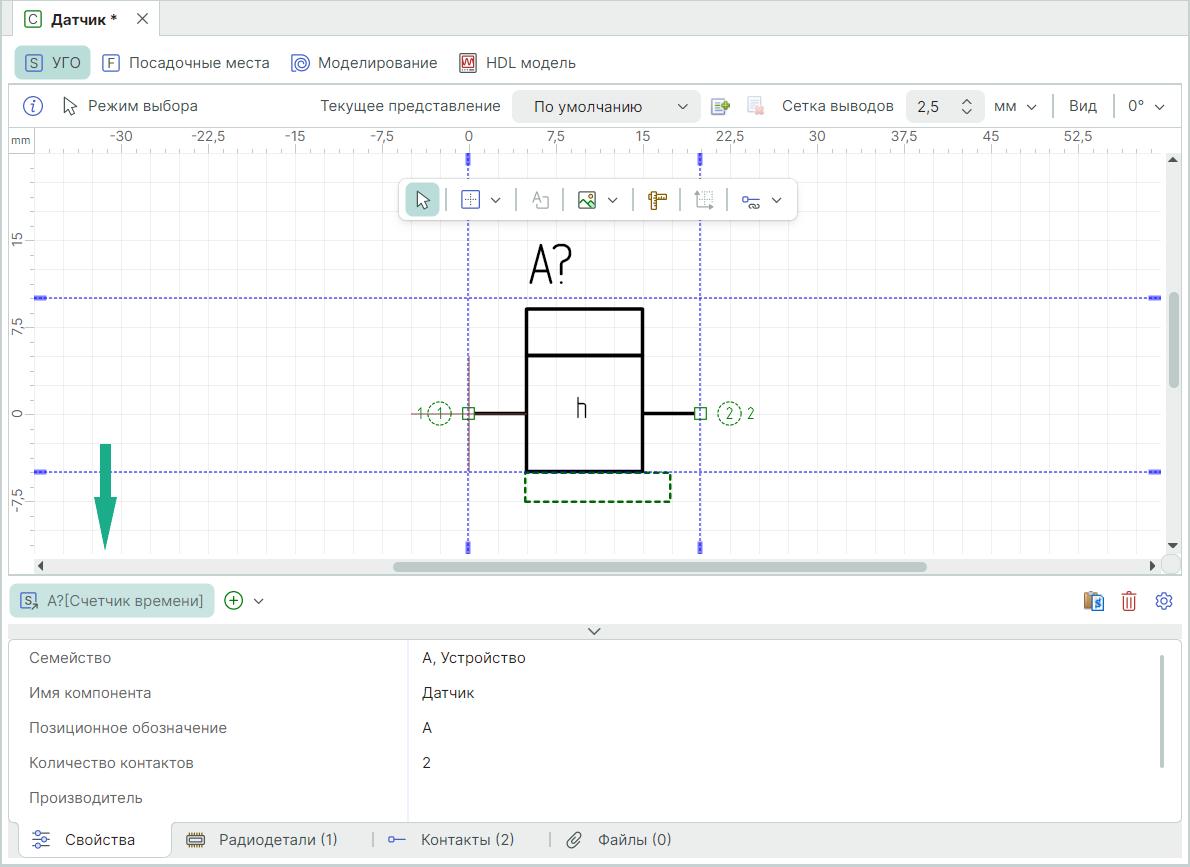Collapse the properties panel with chevron
Screen dimensions: 1190x867
tap(594, 631)
